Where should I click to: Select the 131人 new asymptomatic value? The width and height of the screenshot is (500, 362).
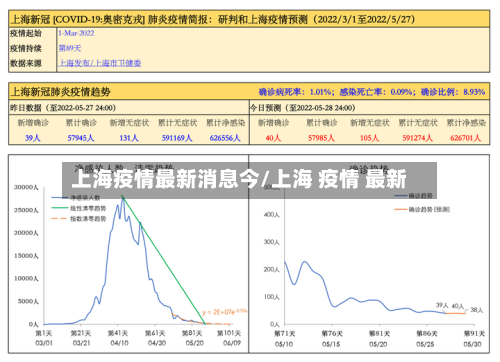(x=129, y=138)
